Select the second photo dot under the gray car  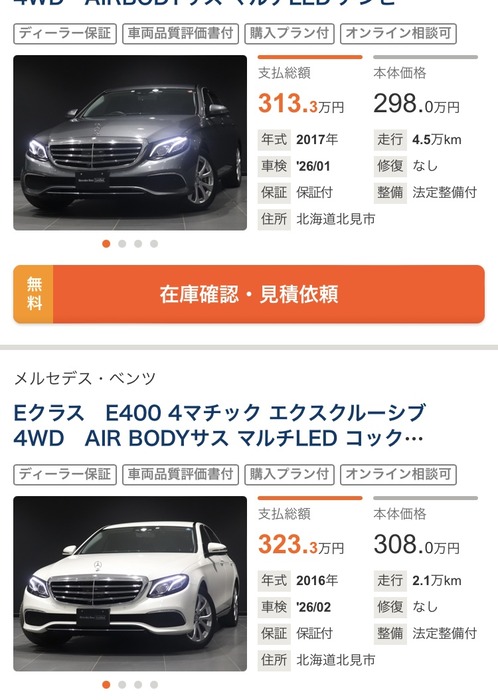point(122,244)
